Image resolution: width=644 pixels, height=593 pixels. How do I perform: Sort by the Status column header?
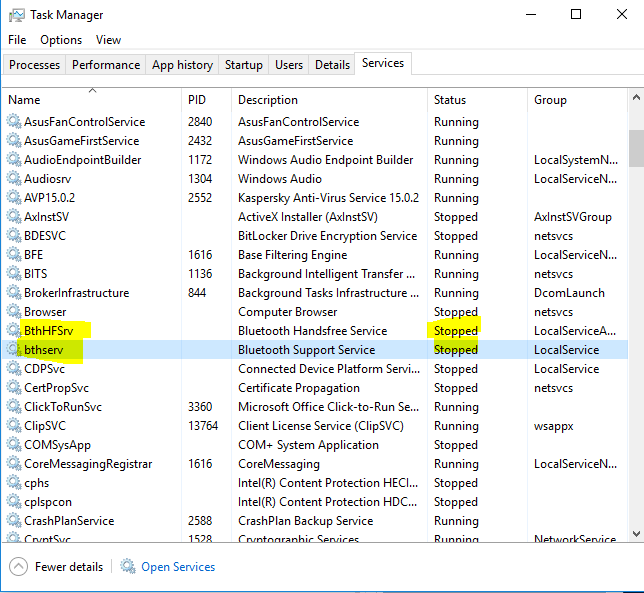pos(477,99)
